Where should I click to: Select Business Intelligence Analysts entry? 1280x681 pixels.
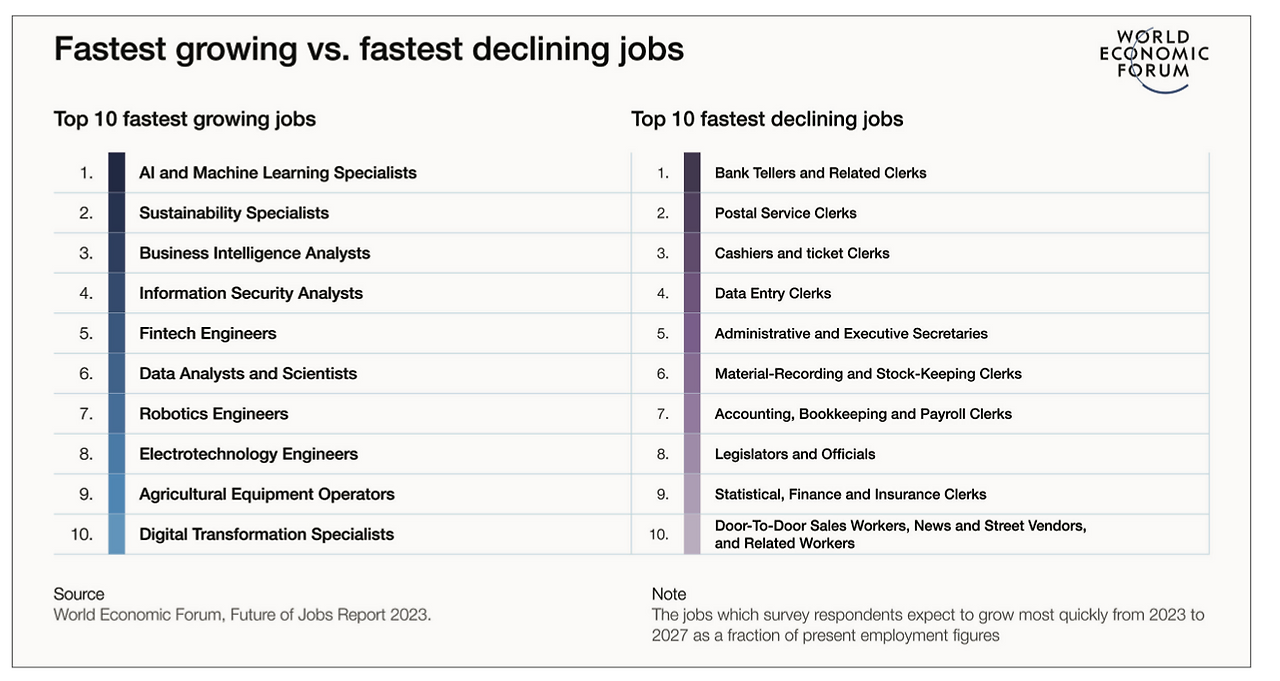(x=255, y=253)
